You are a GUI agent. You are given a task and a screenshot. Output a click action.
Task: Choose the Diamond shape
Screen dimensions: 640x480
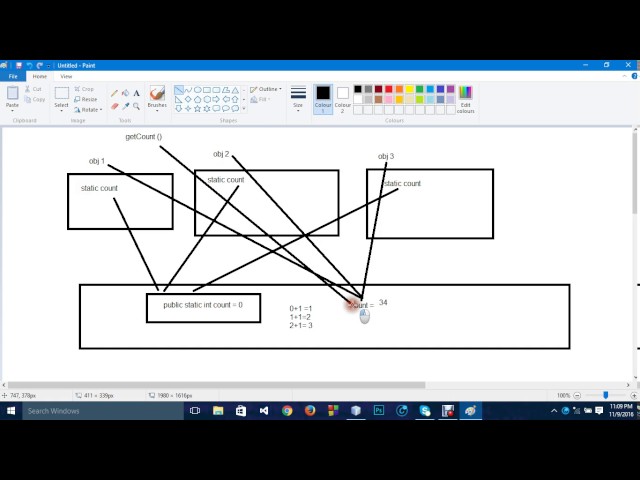pyautogui.click(x=188, y=99)
